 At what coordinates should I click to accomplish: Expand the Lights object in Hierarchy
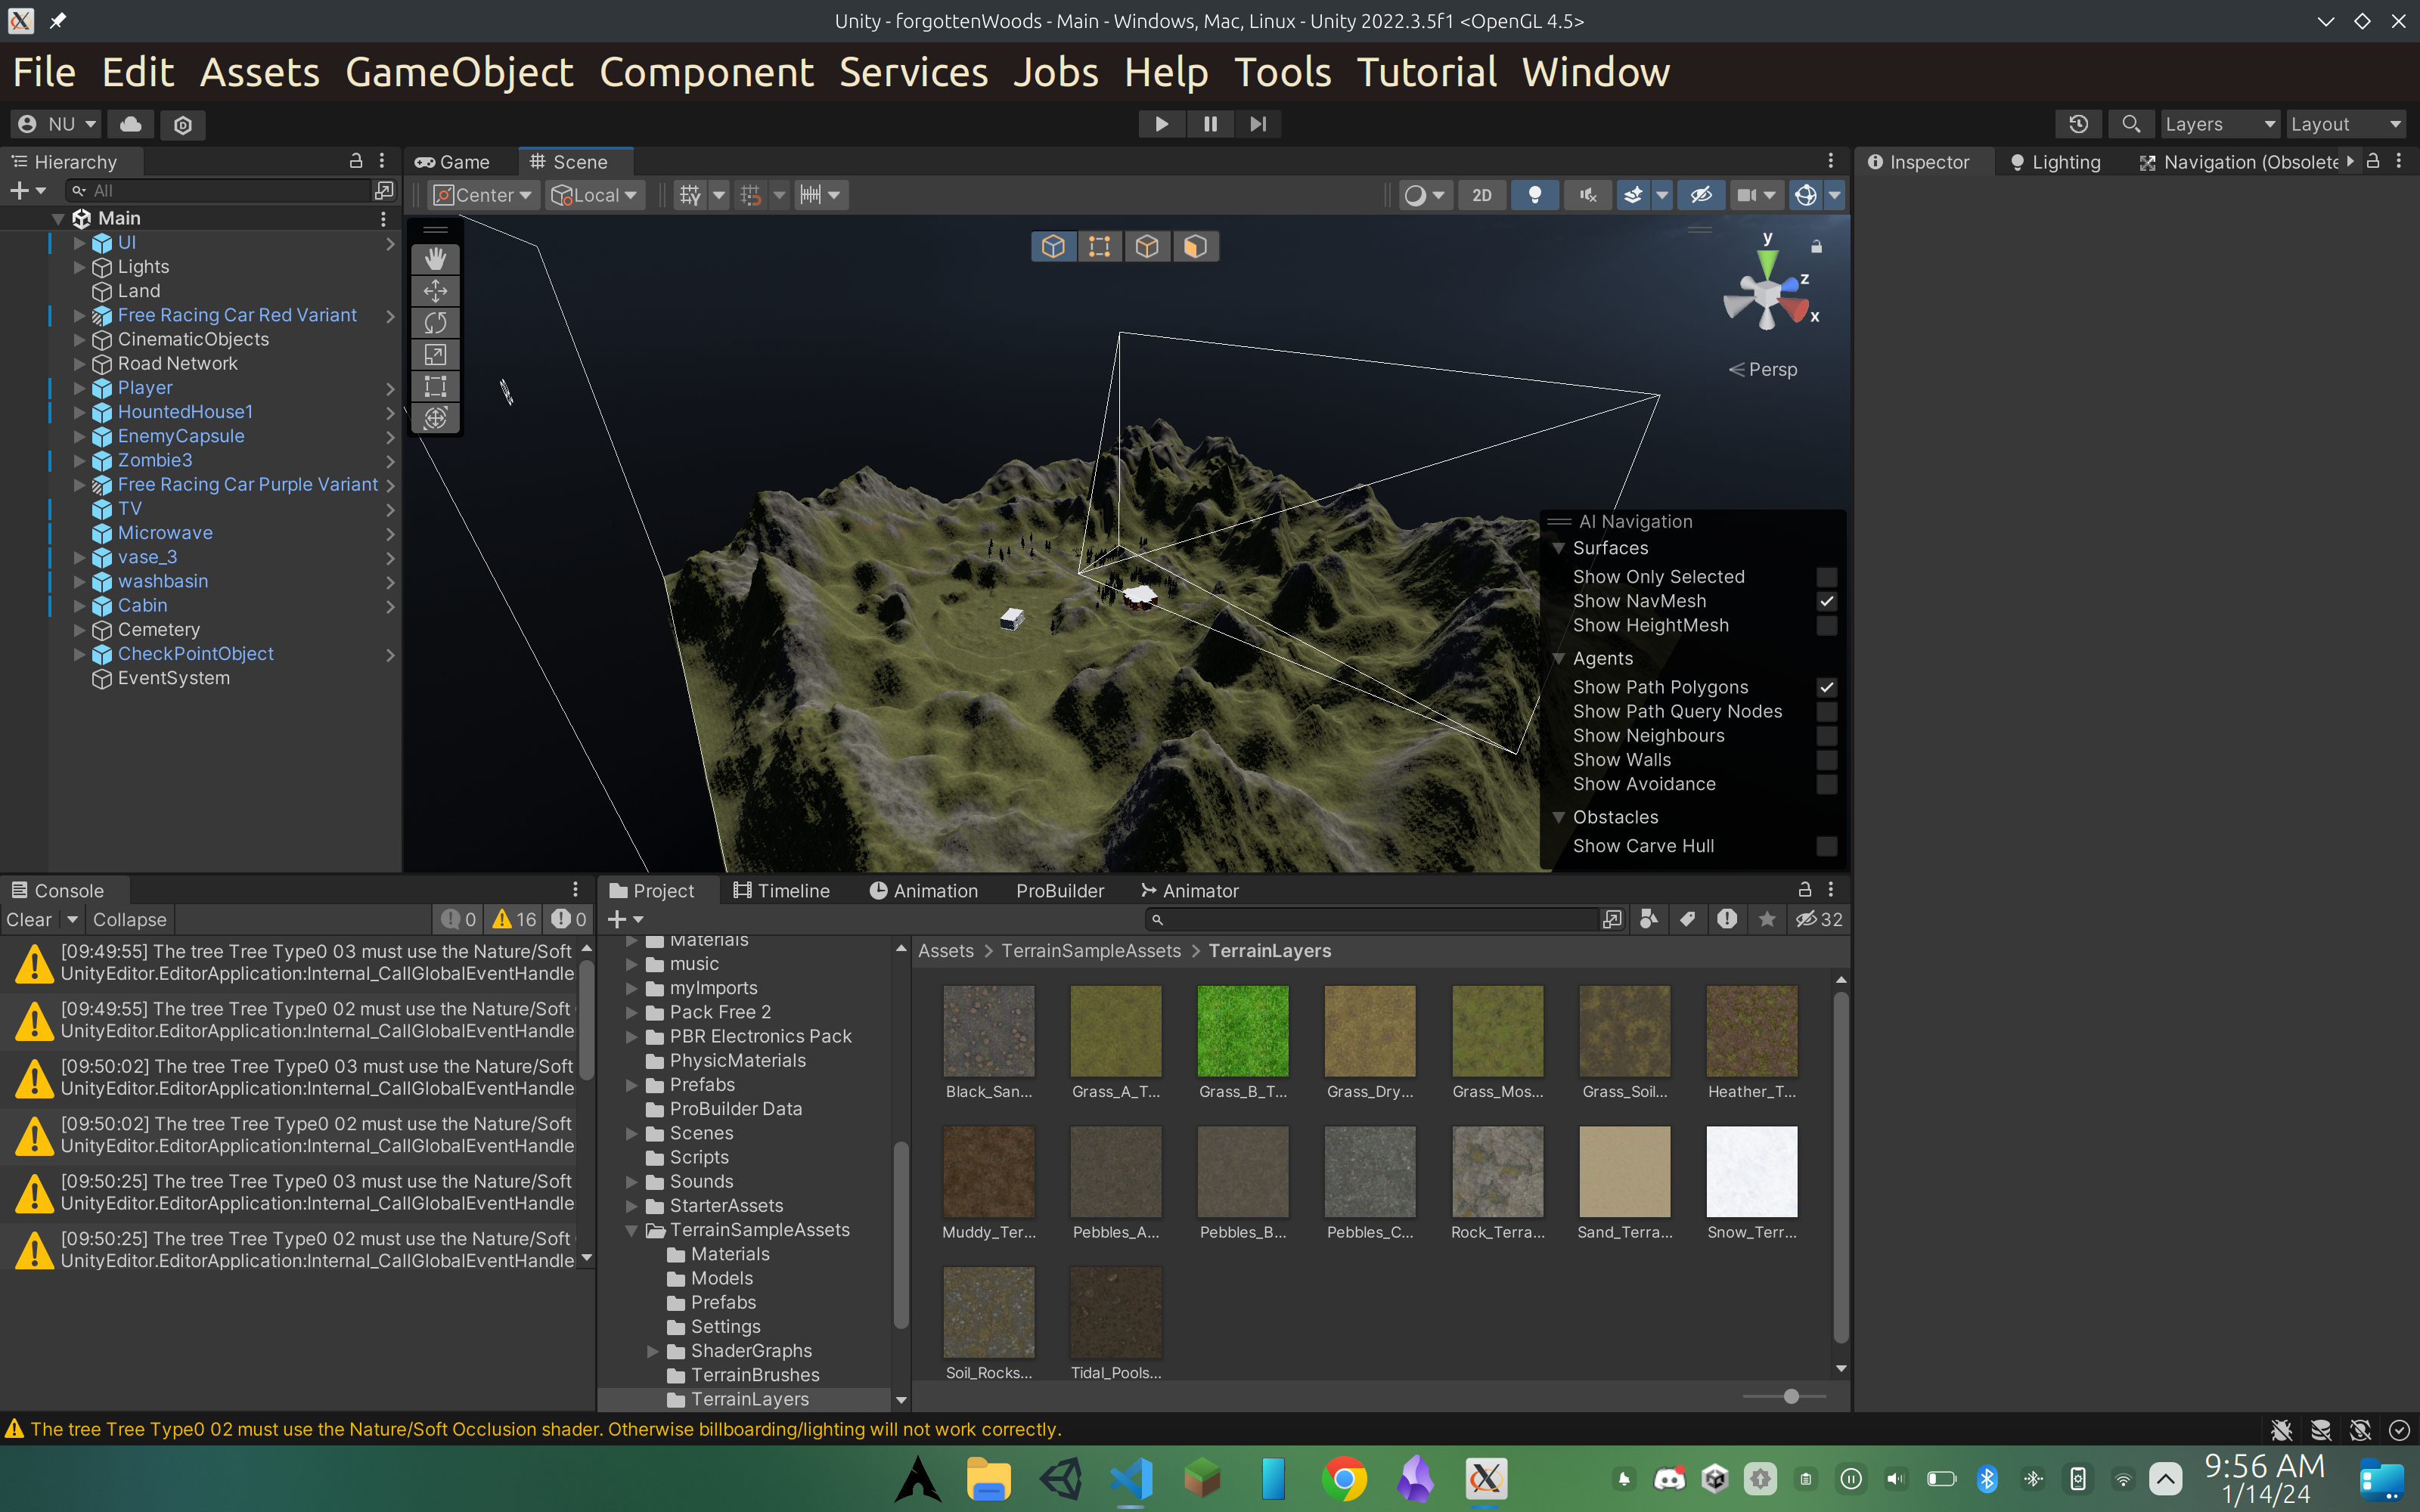(x=79, y=267)
